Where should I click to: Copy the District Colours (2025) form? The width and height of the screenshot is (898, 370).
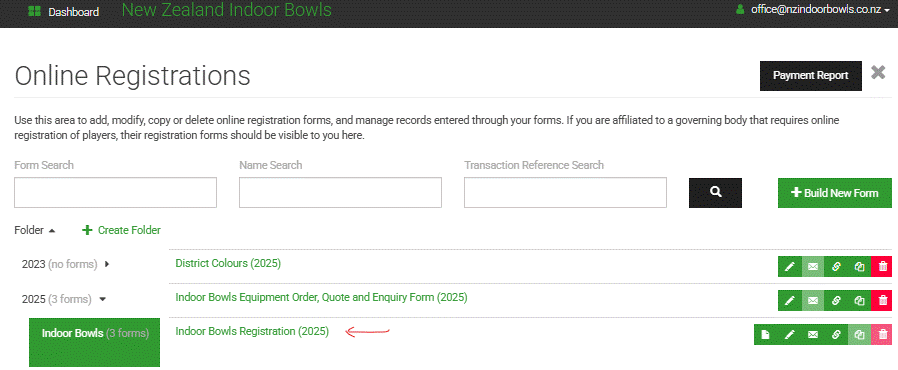click(859, 266)
